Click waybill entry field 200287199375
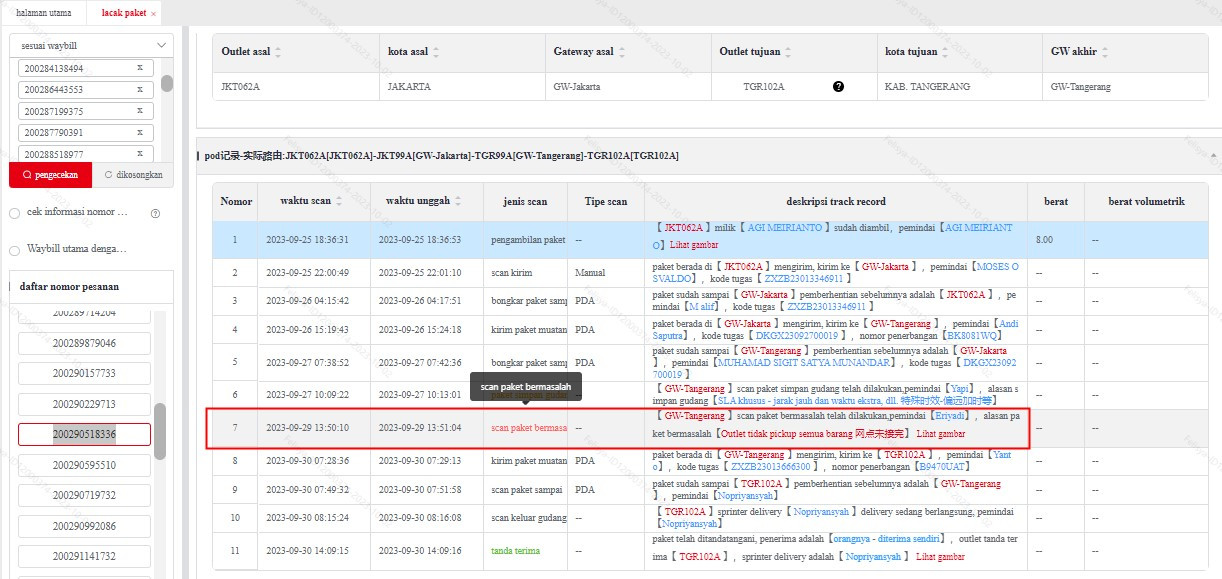The image size is (1222, 579). [85, 111]
